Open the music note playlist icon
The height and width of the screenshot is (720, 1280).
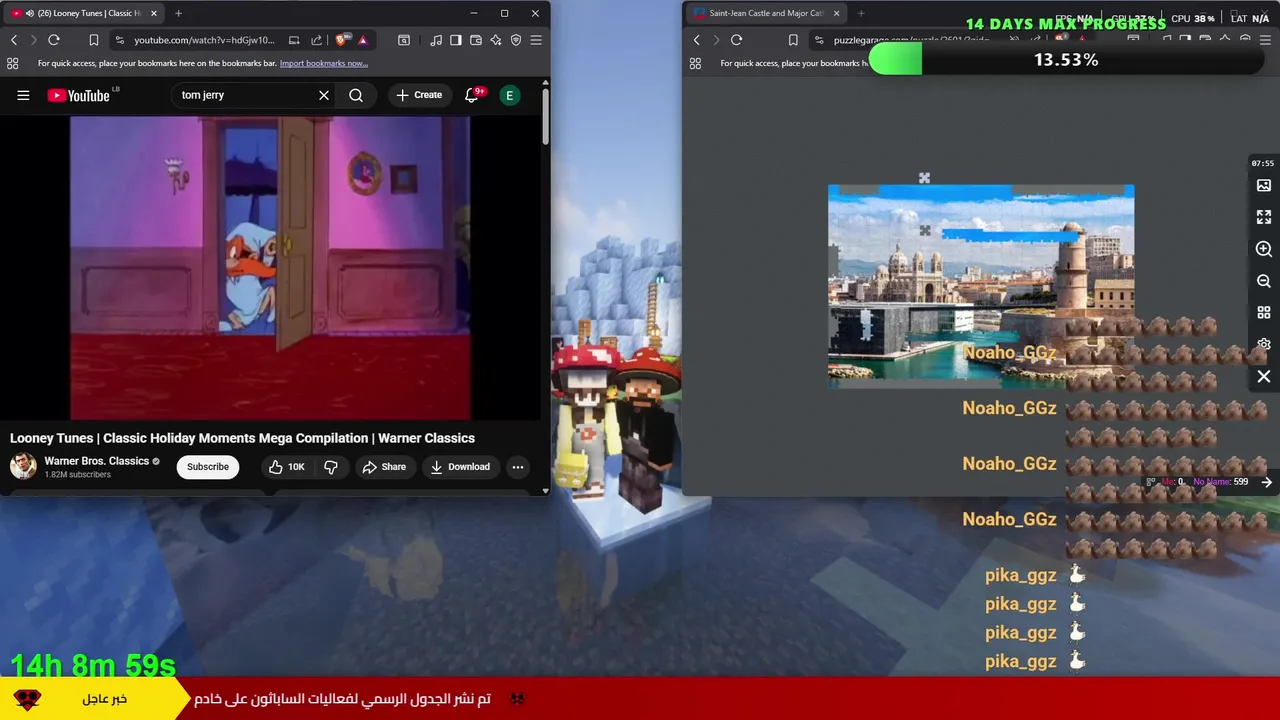[436, 40]
